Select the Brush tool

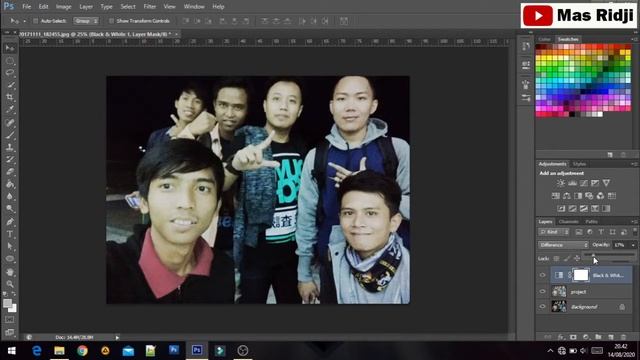point(10,135)
